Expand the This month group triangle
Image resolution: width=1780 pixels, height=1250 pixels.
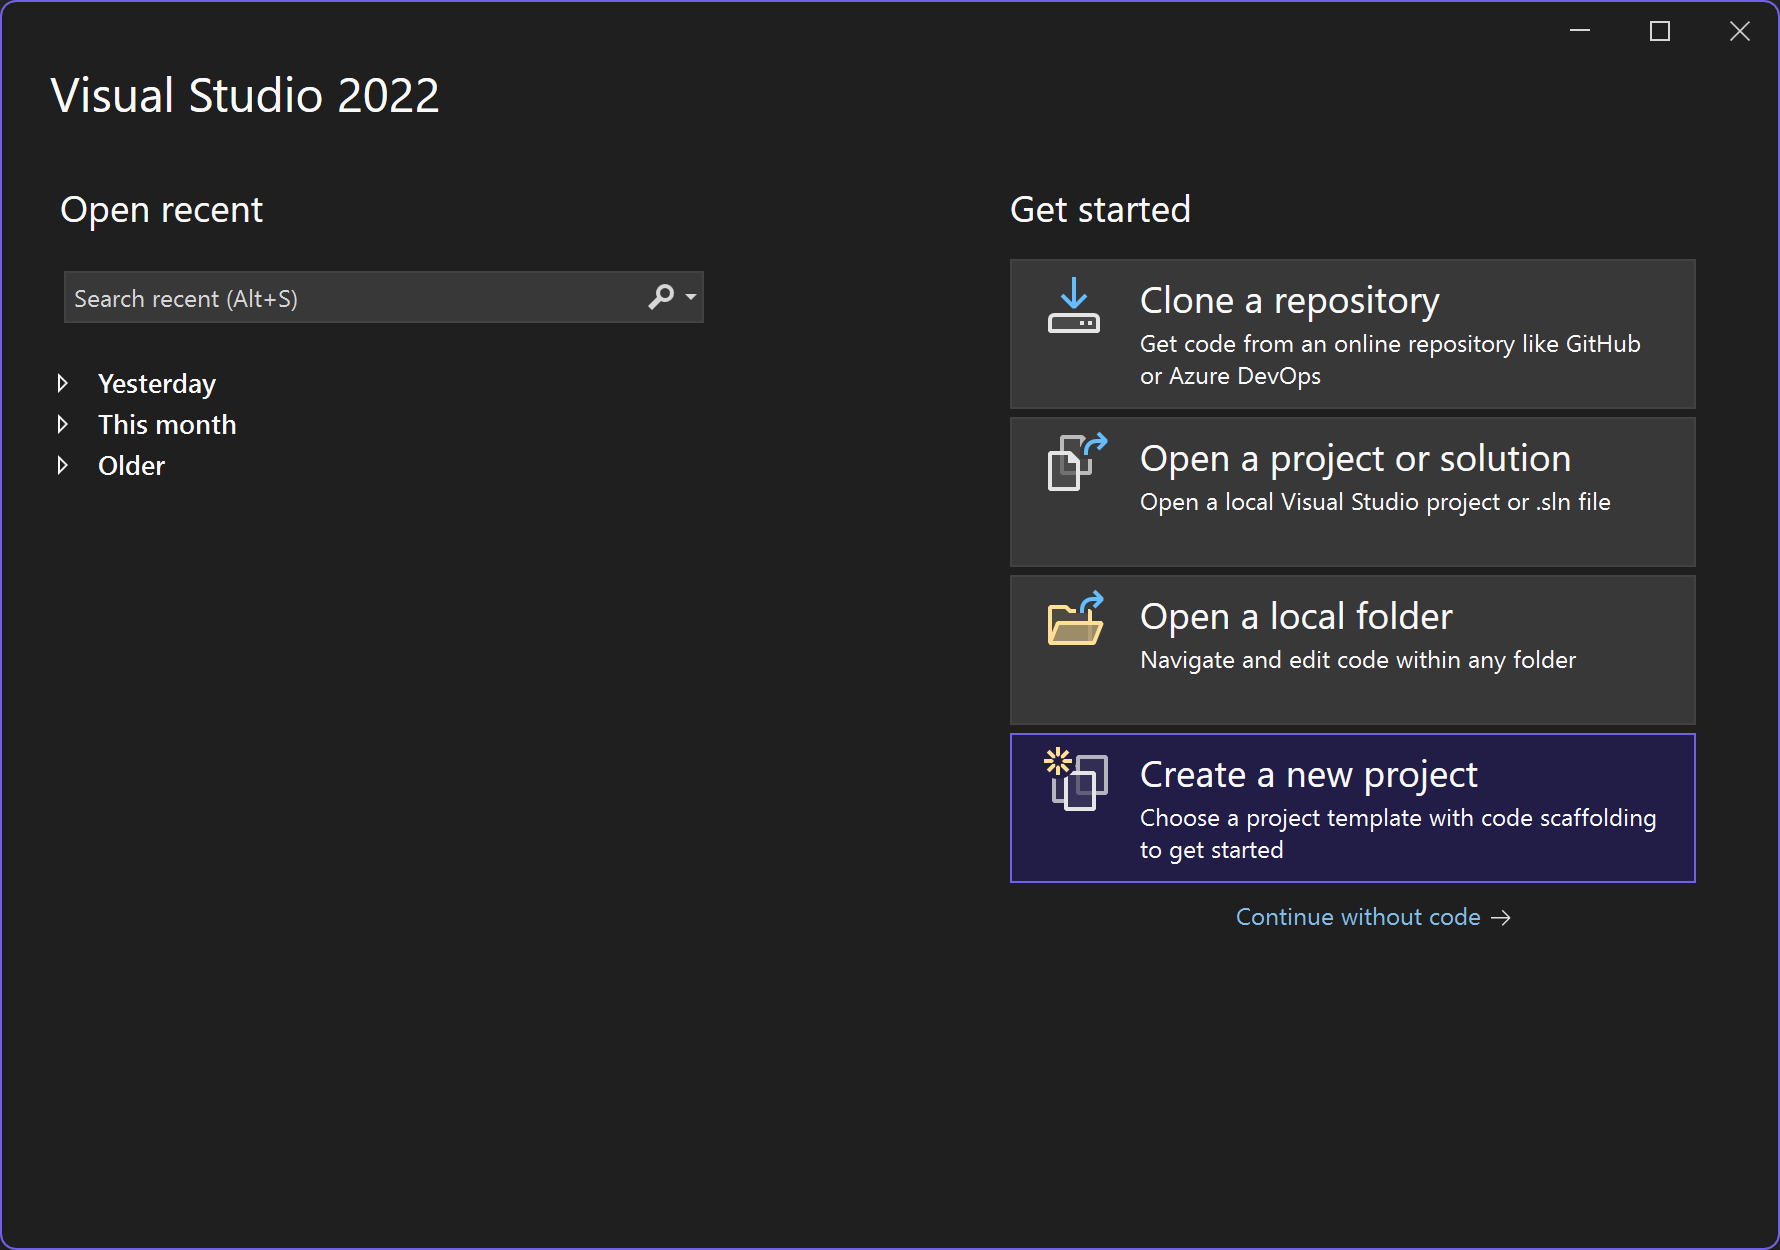click(63, 425)
